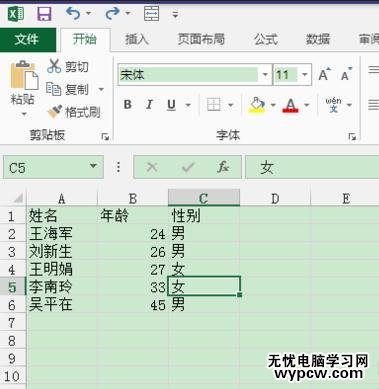Select column D header

275,199
